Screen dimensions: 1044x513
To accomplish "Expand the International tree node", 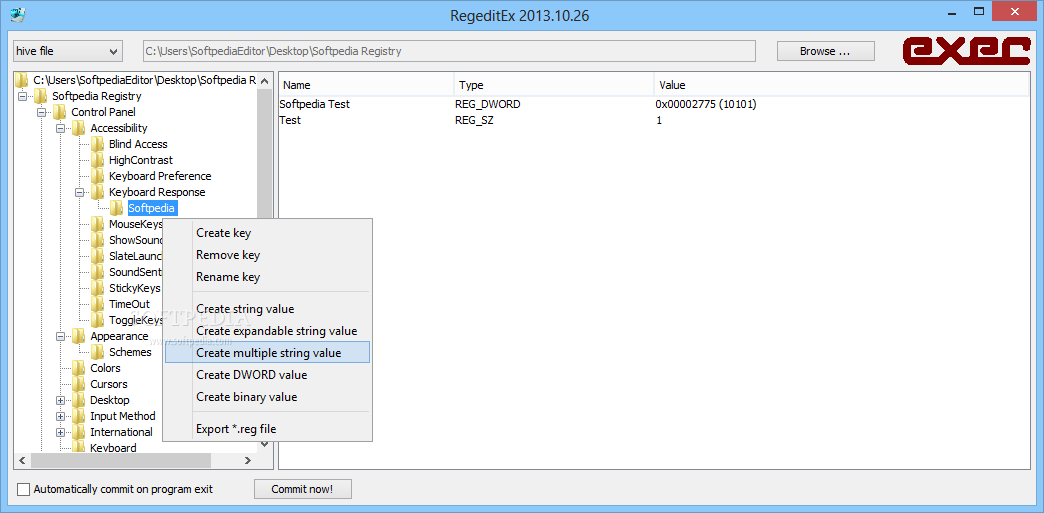I will (61, 432).
